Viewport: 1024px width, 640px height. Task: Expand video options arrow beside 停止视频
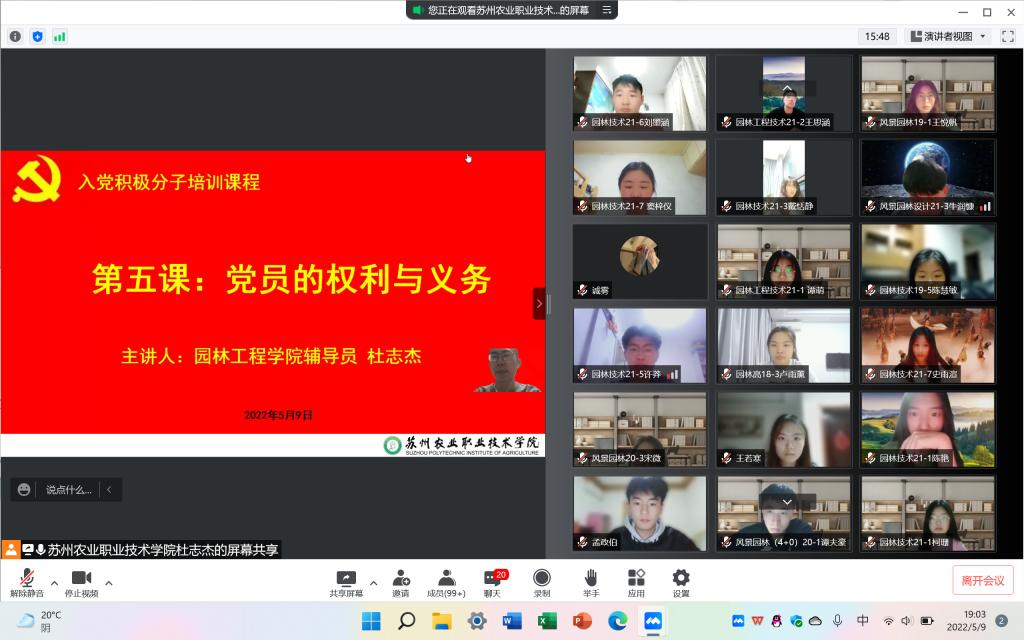coord(108,583)
